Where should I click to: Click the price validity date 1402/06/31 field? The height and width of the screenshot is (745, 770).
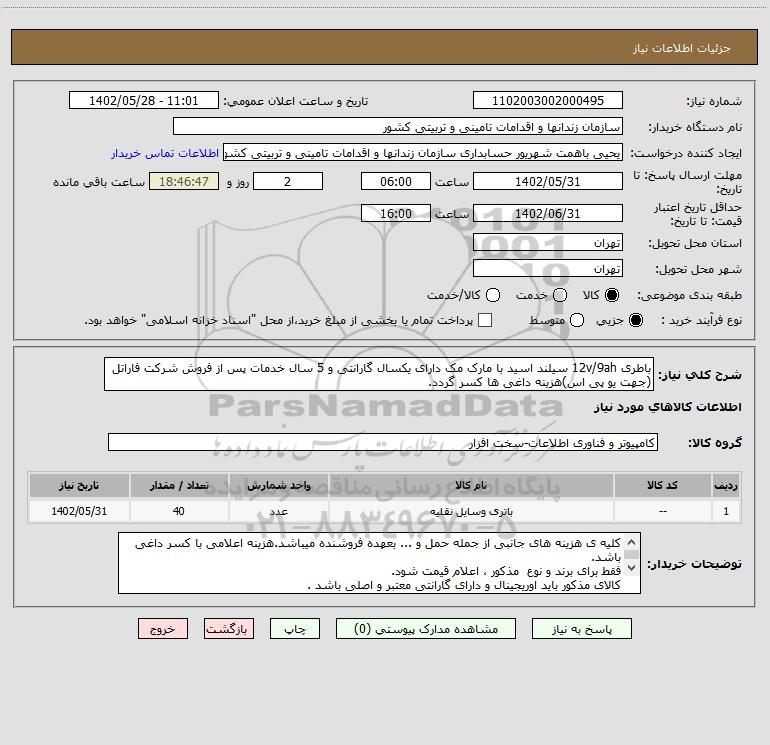[548, 213]
